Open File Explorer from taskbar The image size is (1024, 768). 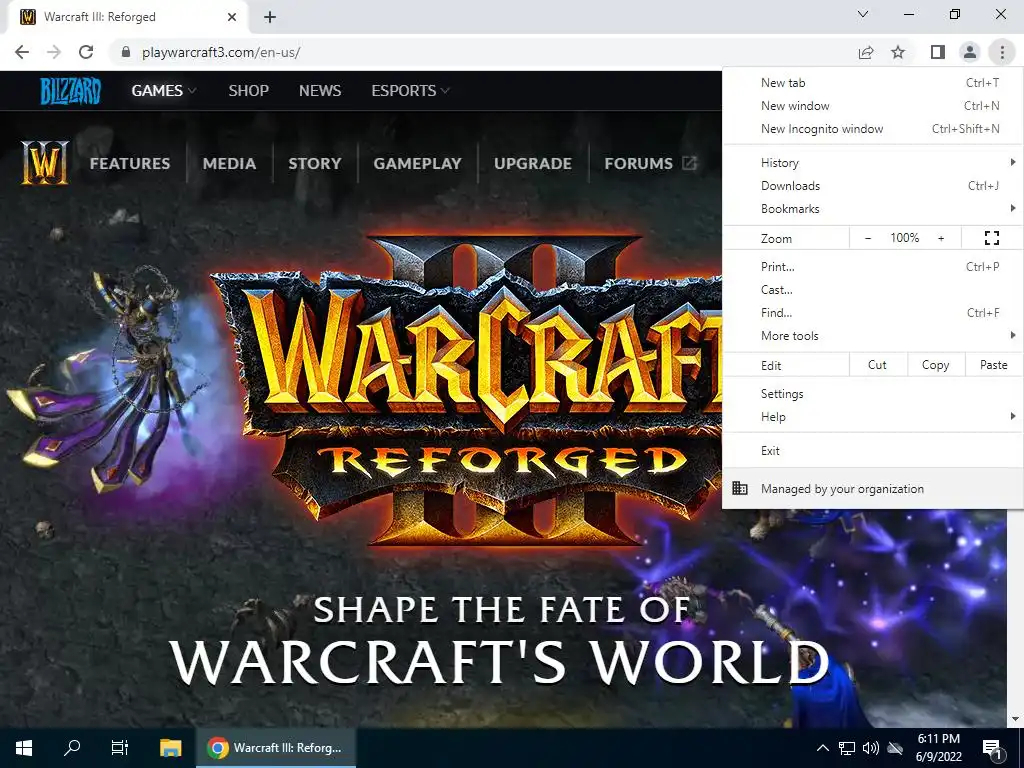point(170,748)
